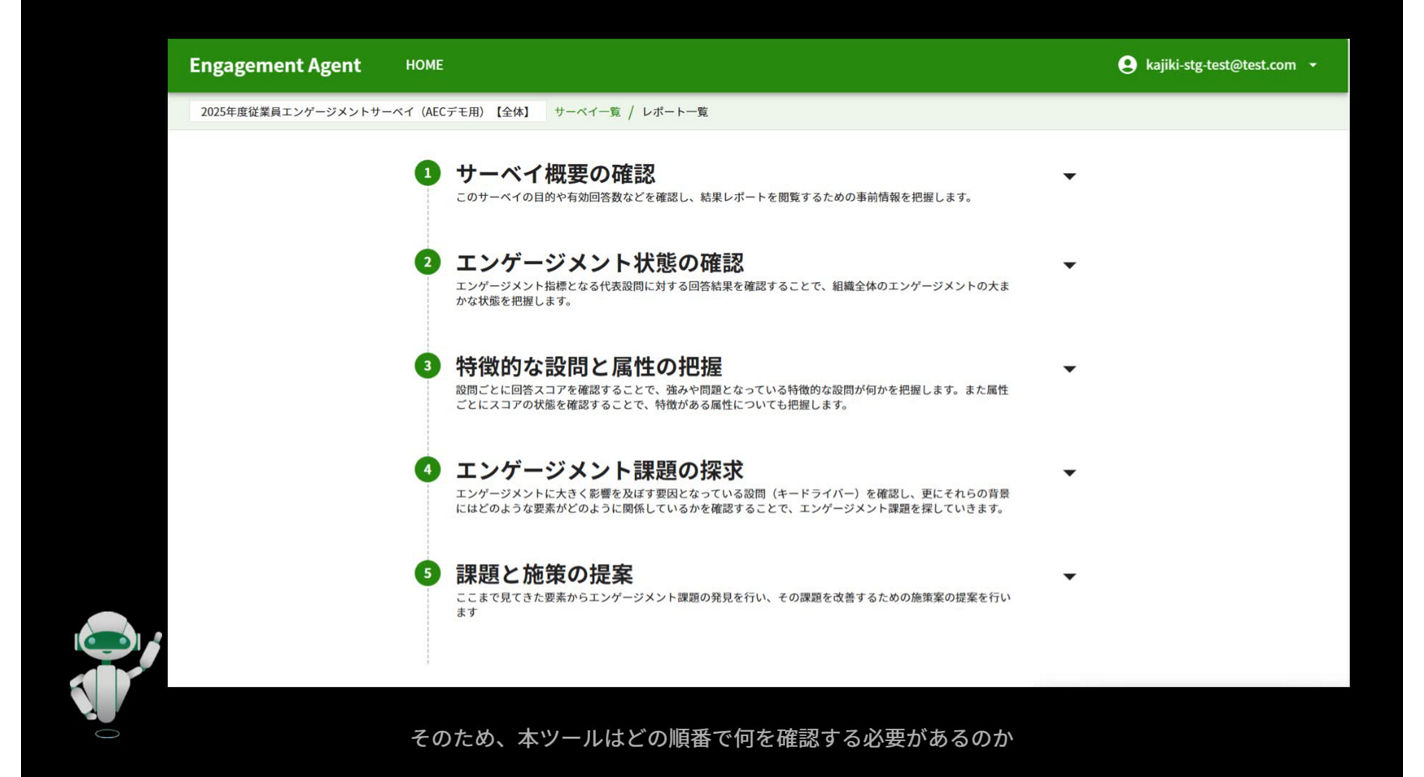The width and height of the screenshot is (1424, 777).
Task: Click the description starting 設問ごとに回答スコアを確認
Action: [733, 398]
